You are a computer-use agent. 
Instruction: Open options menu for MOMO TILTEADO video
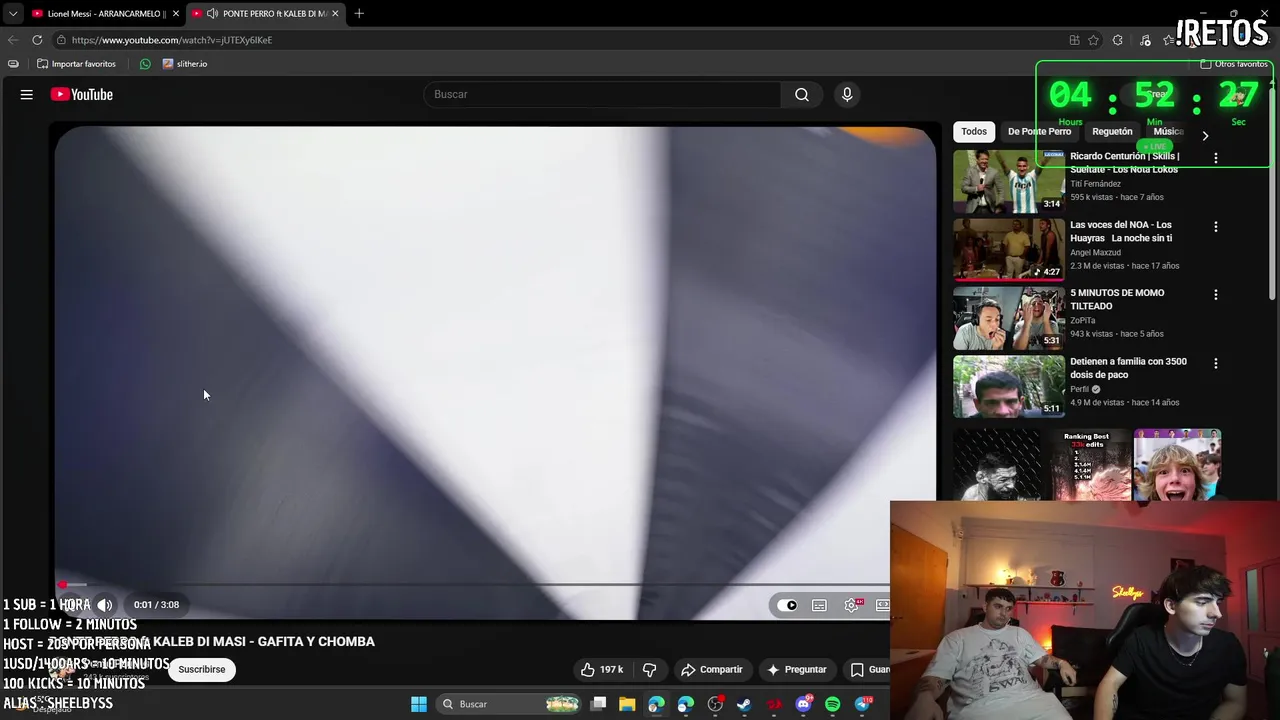pyautogui.click(x=1216, y=295)
